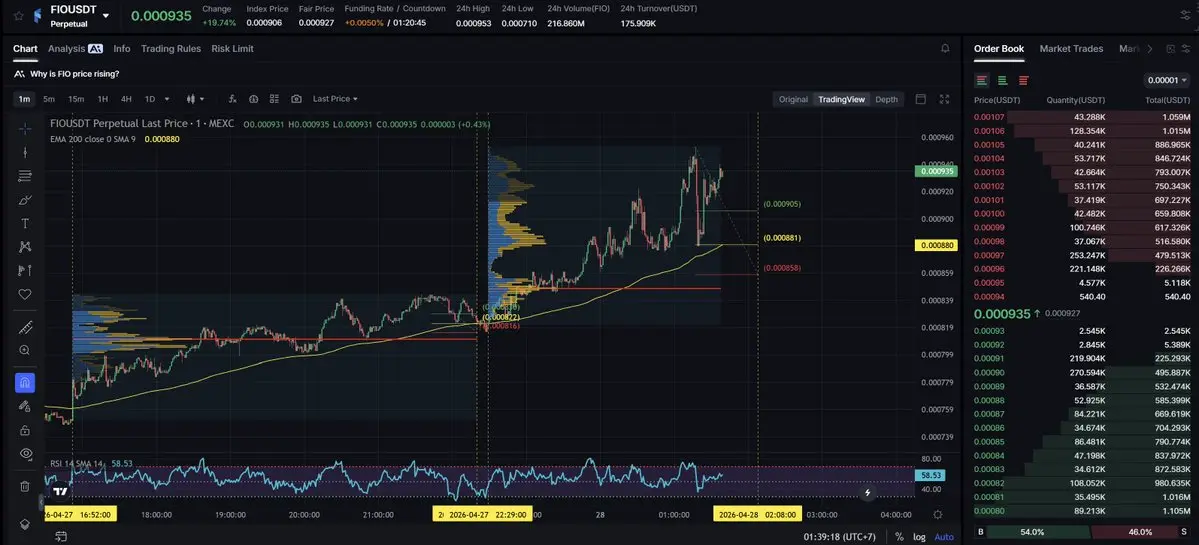
Task: Open the FIOUSDT pair selector dropdown
Action: 106,15
